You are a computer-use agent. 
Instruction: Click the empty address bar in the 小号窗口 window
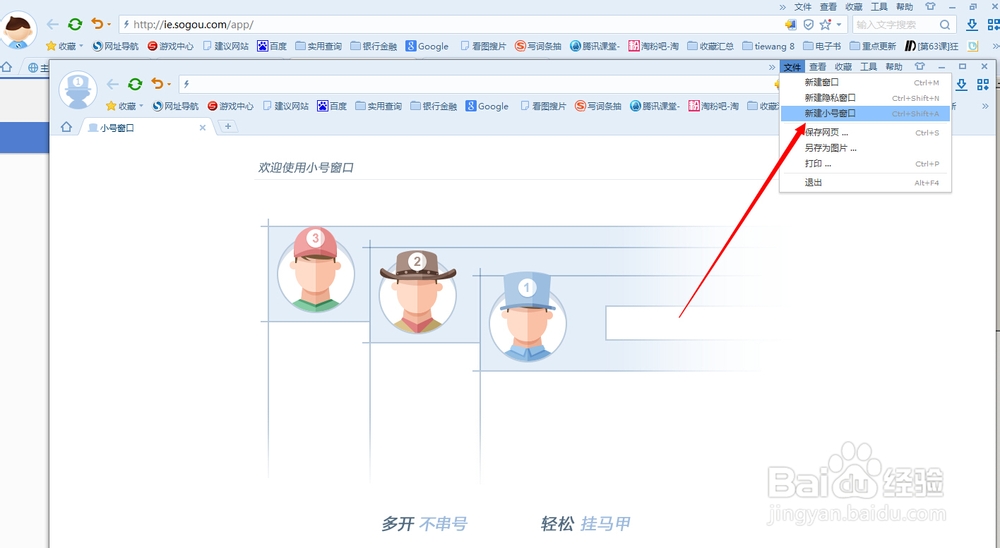tap(476, 84)
